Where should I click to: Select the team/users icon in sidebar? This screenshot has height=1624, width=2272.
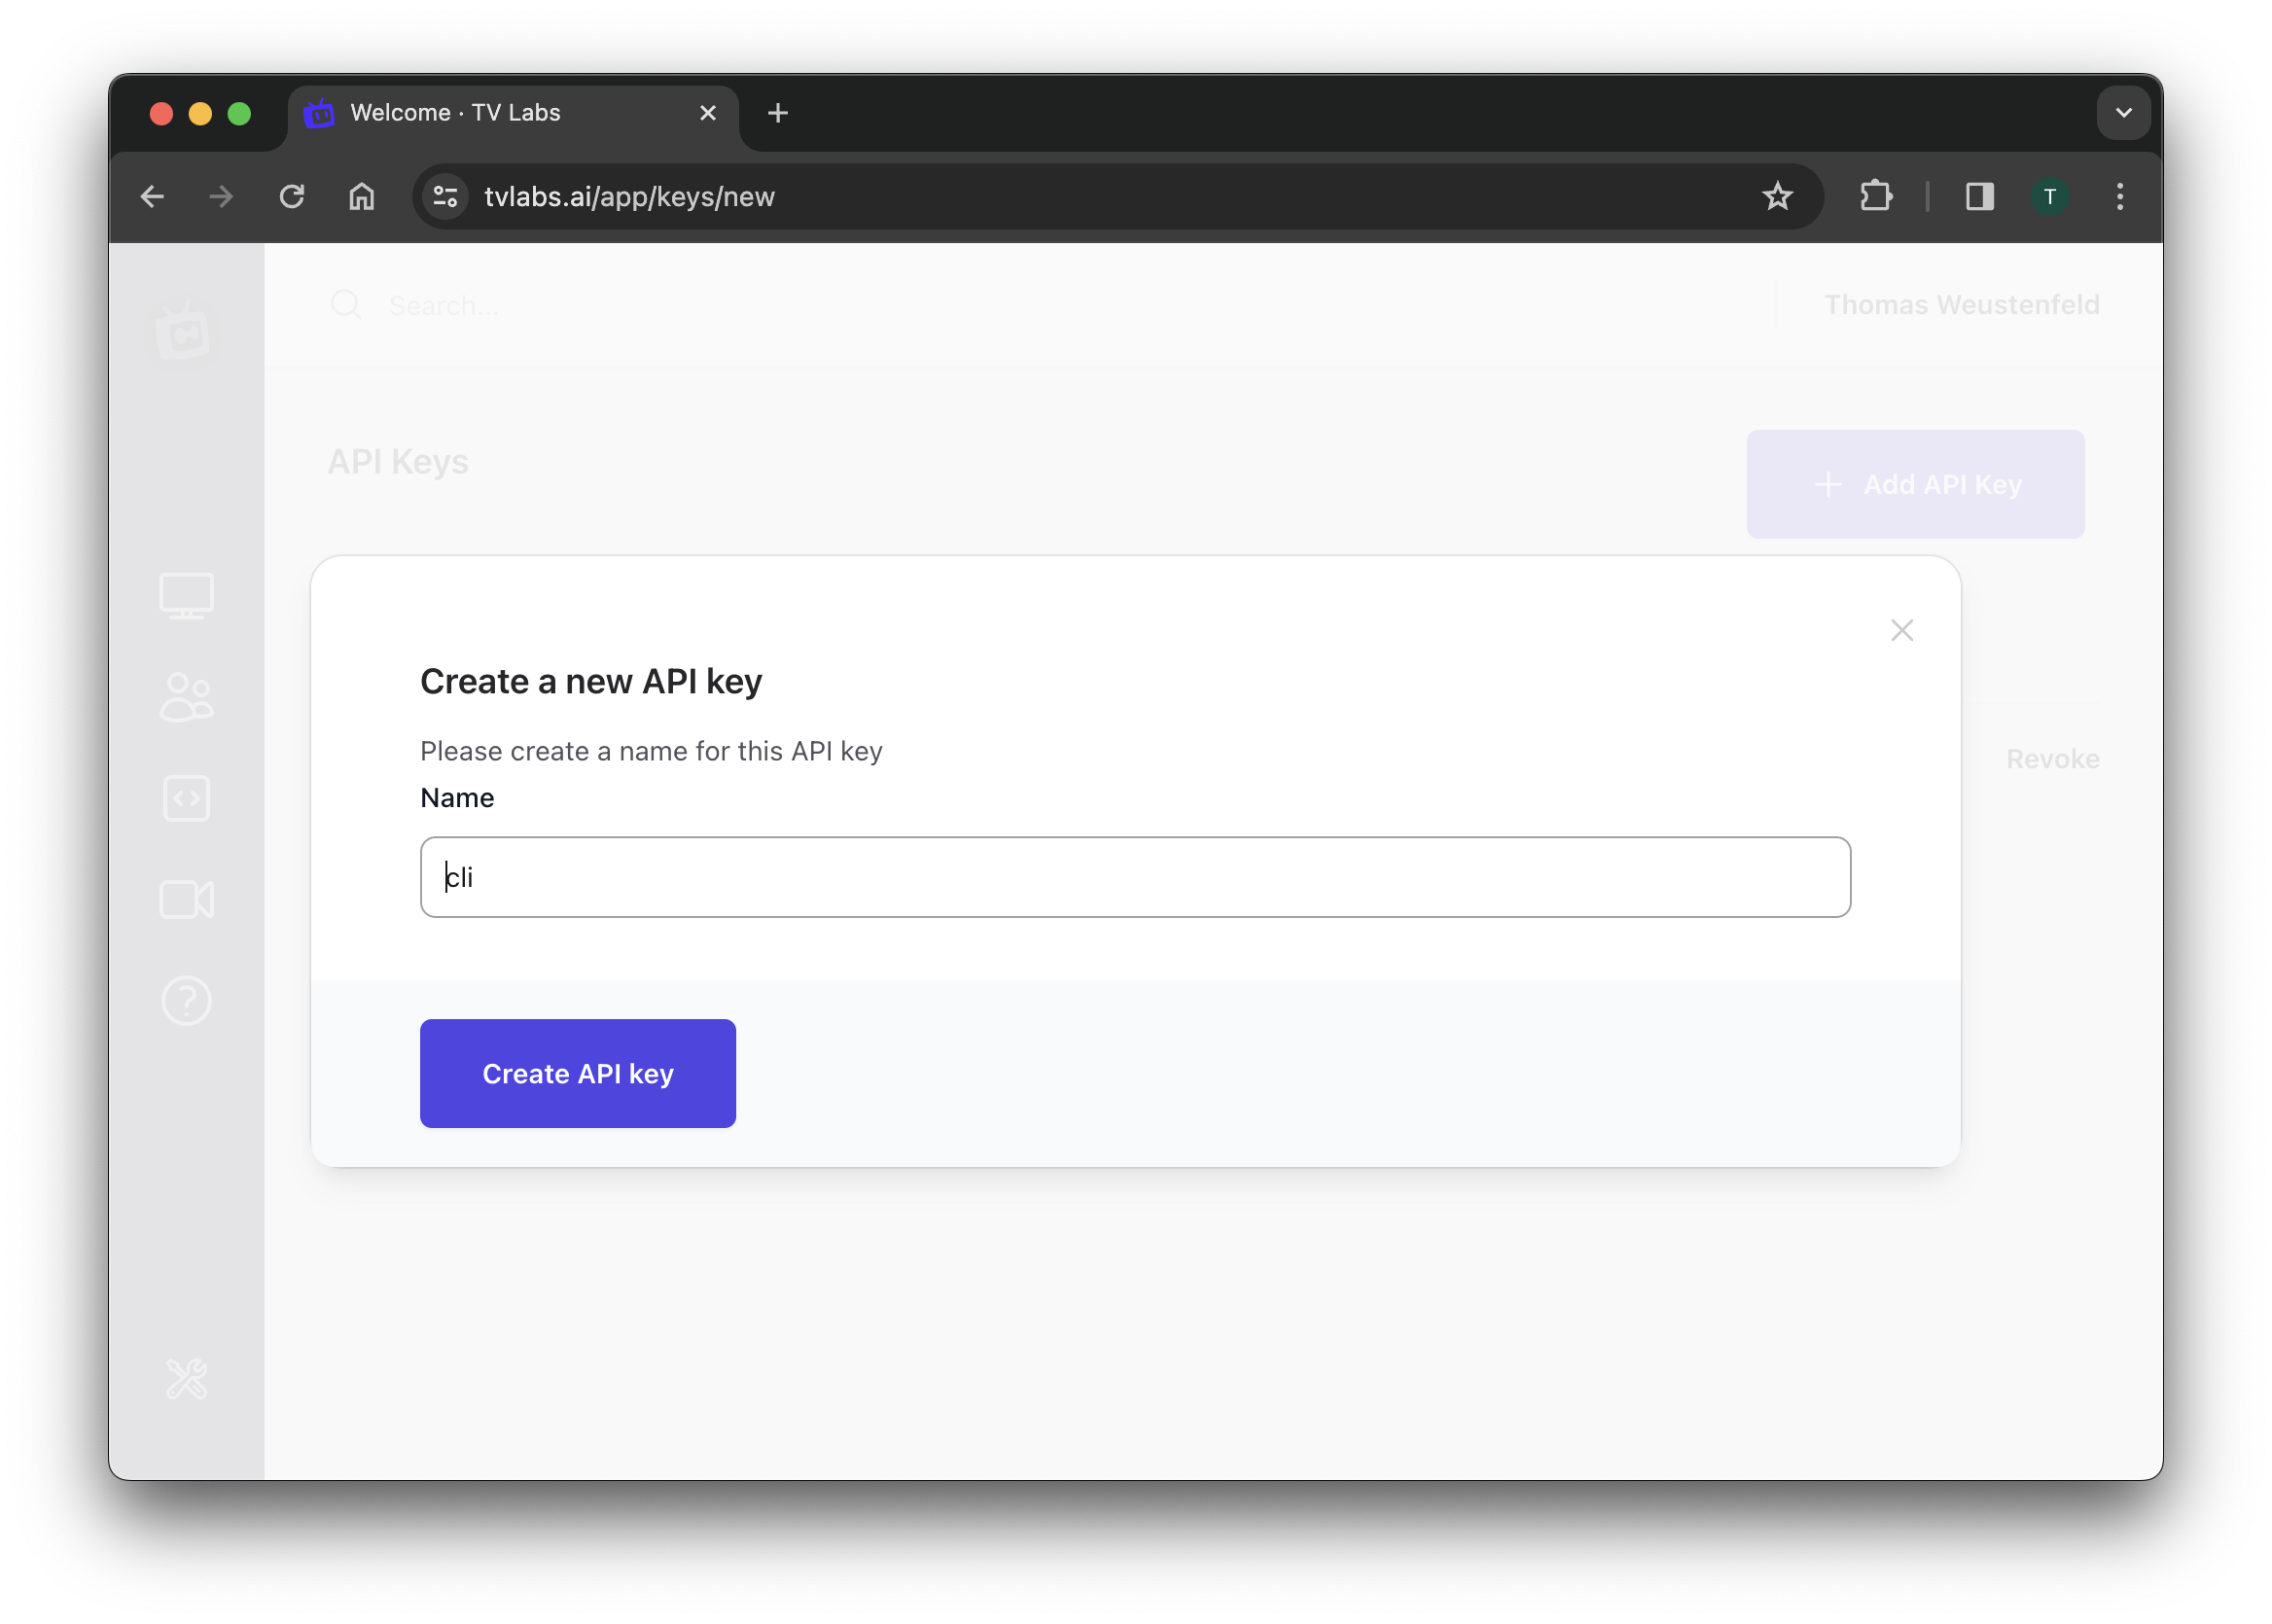click(187, 694)
